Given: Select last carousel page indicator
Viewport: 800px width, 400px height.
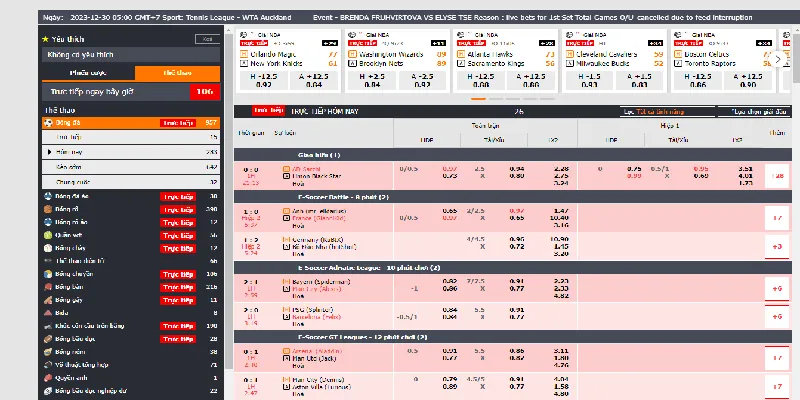Looking at the screenshot, I should click(x=547, y=99).
